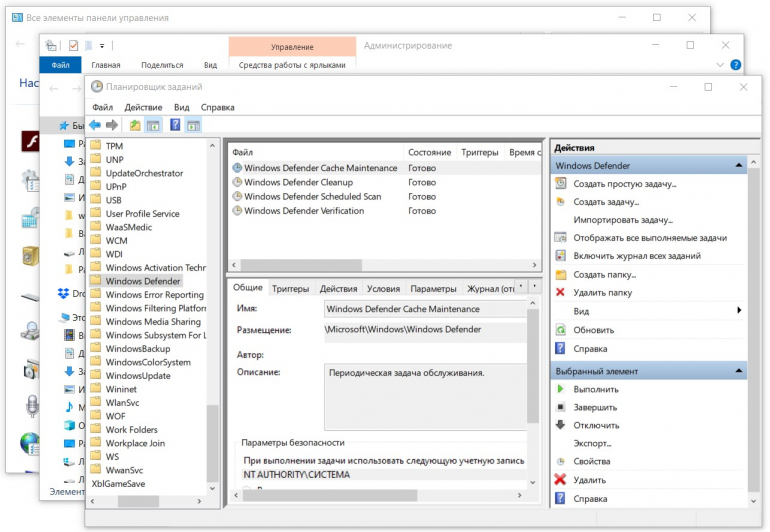
Task: Switch to the Действия tab
Action: tap(338, 289)
